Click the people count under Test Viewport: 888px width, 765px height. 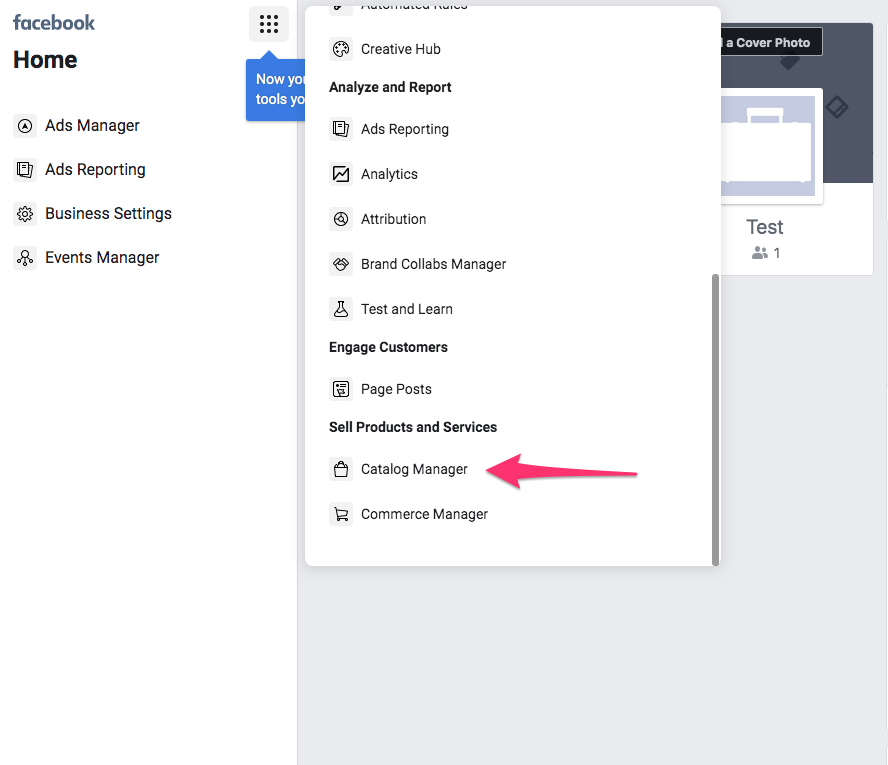coord(766,253)
